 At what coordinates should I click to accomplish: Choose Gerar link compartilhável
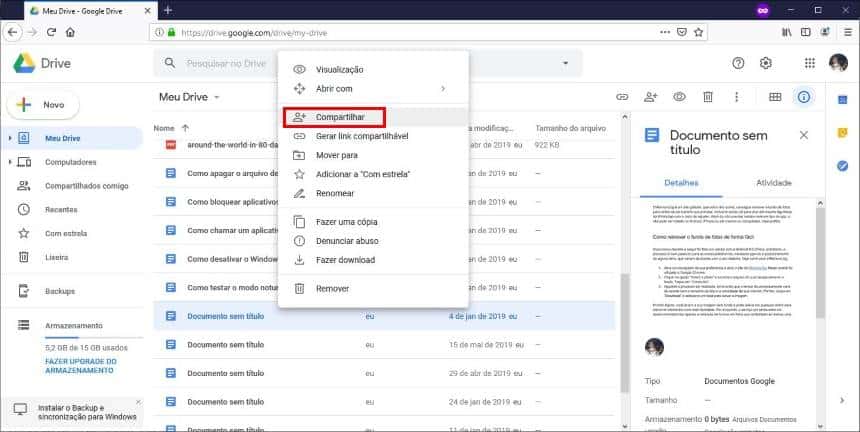[x=373, y=136]
